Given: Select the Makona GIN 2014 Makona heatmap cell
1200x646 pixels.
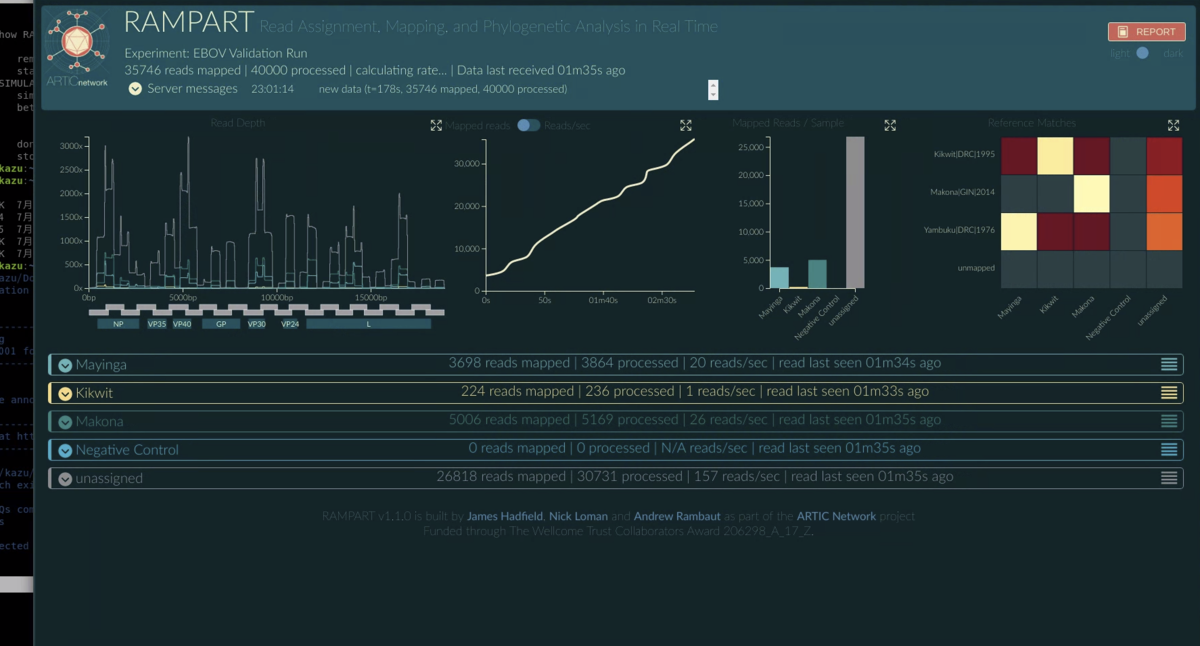Looking at the screenshot, I should 1092,195.
